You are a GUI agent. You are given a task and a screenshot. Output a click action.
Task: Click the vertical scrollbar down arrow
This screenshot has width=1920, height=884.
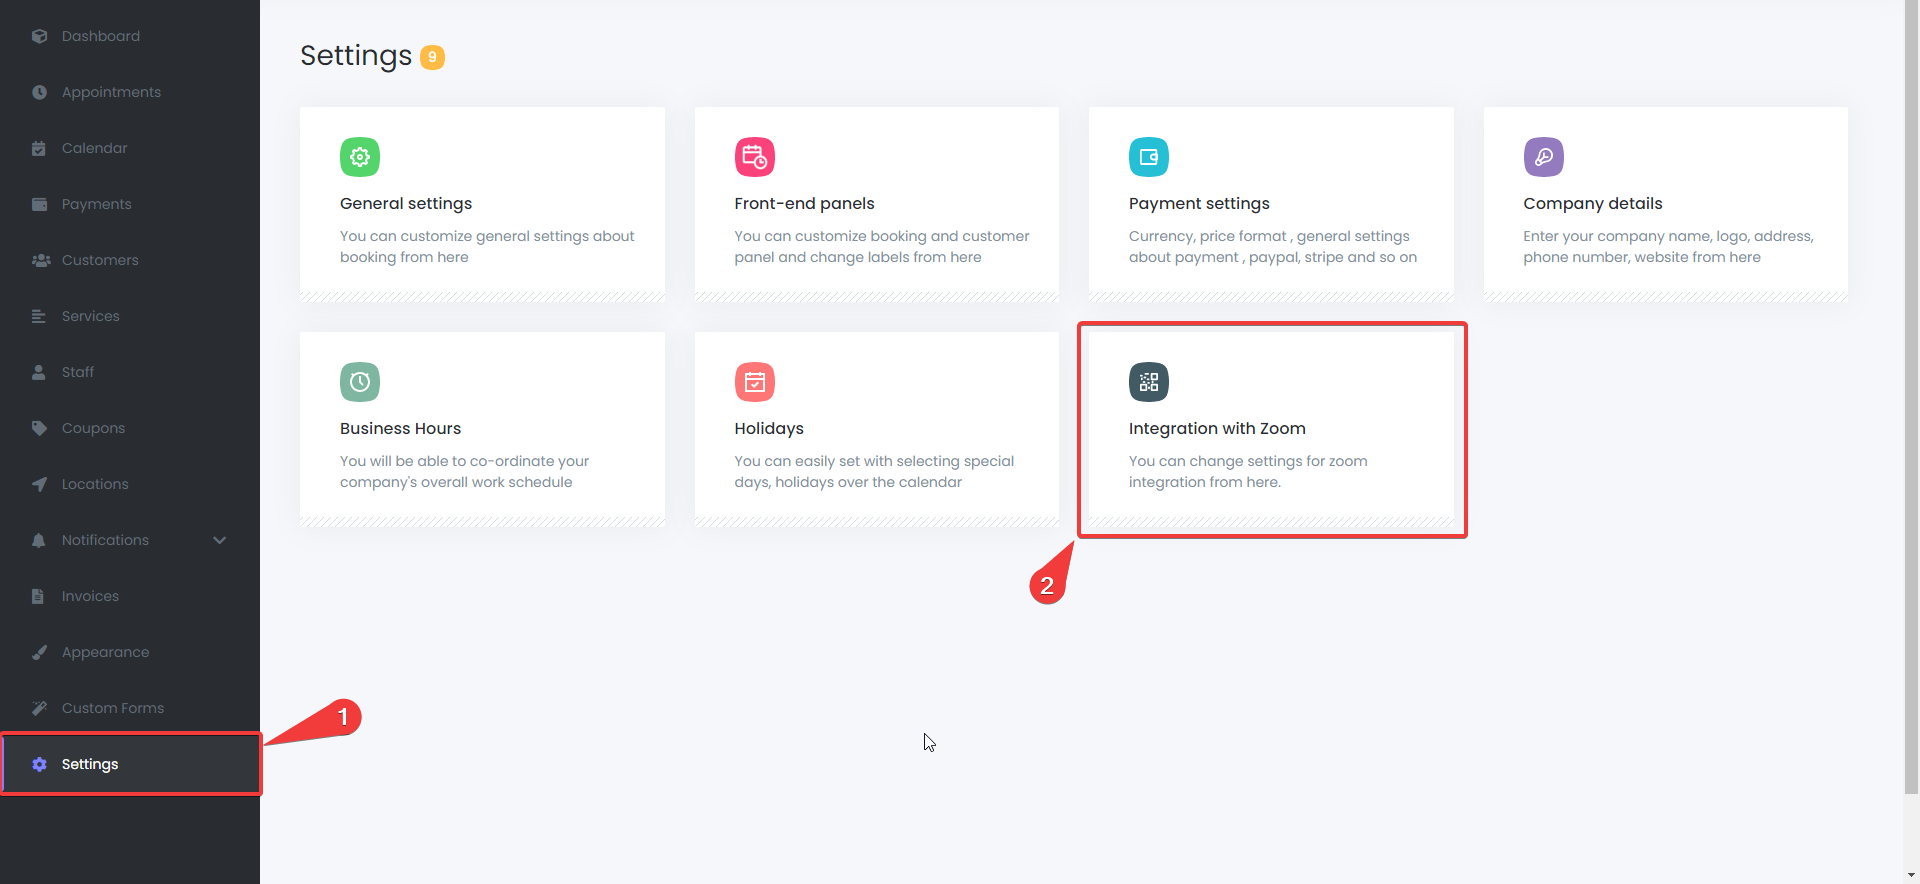tap(1911, 875)
